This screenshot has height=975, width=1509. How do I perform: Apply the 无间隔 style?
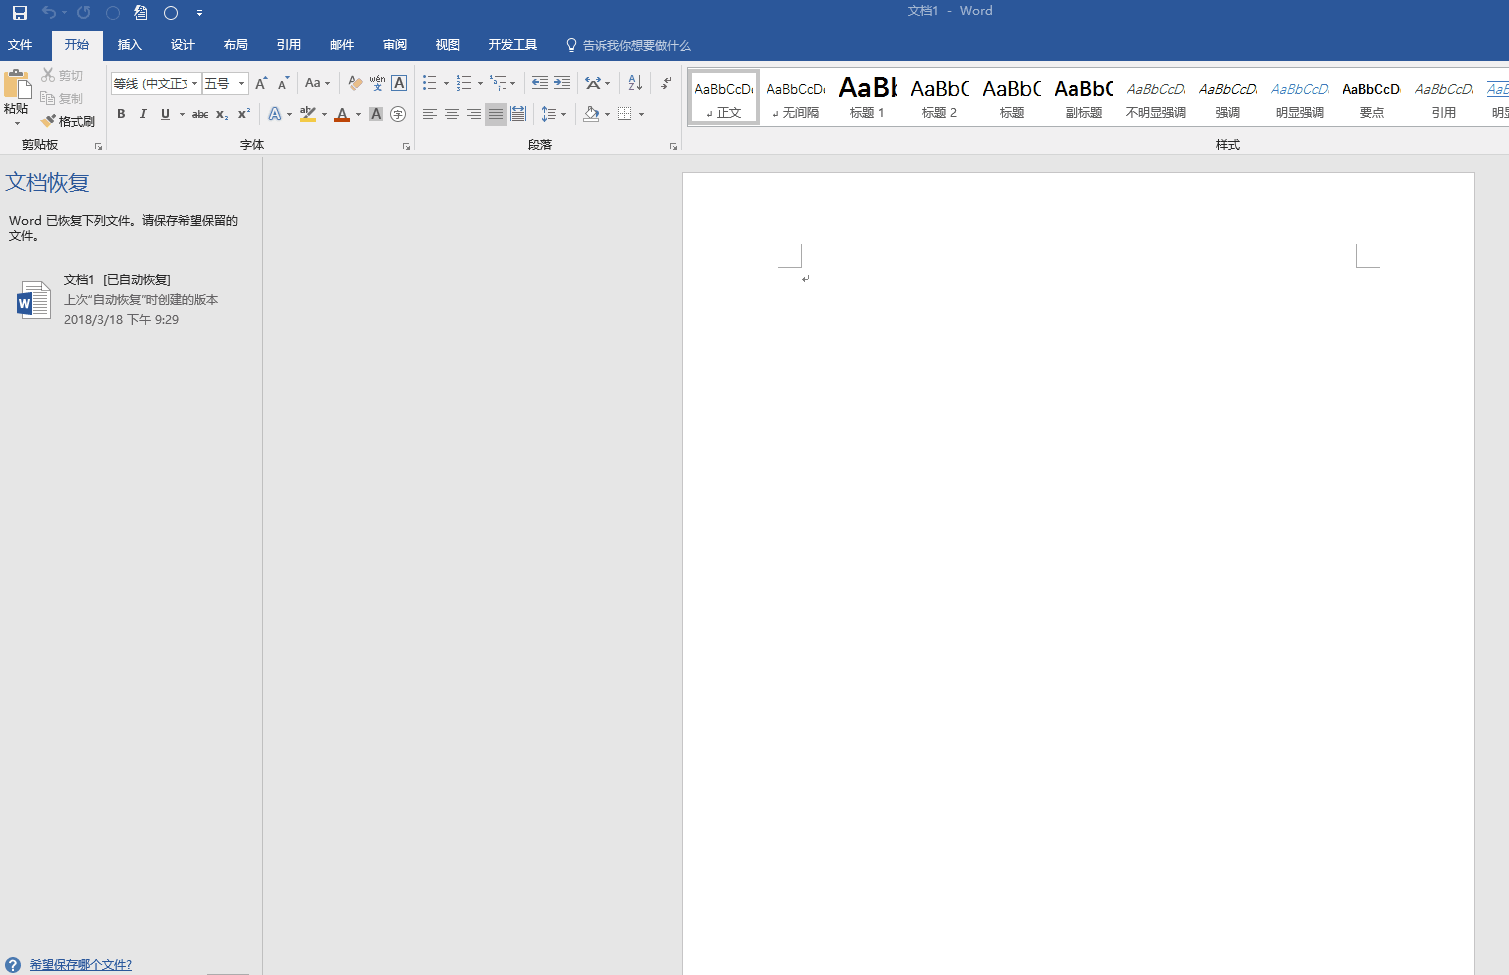point(795,97)
